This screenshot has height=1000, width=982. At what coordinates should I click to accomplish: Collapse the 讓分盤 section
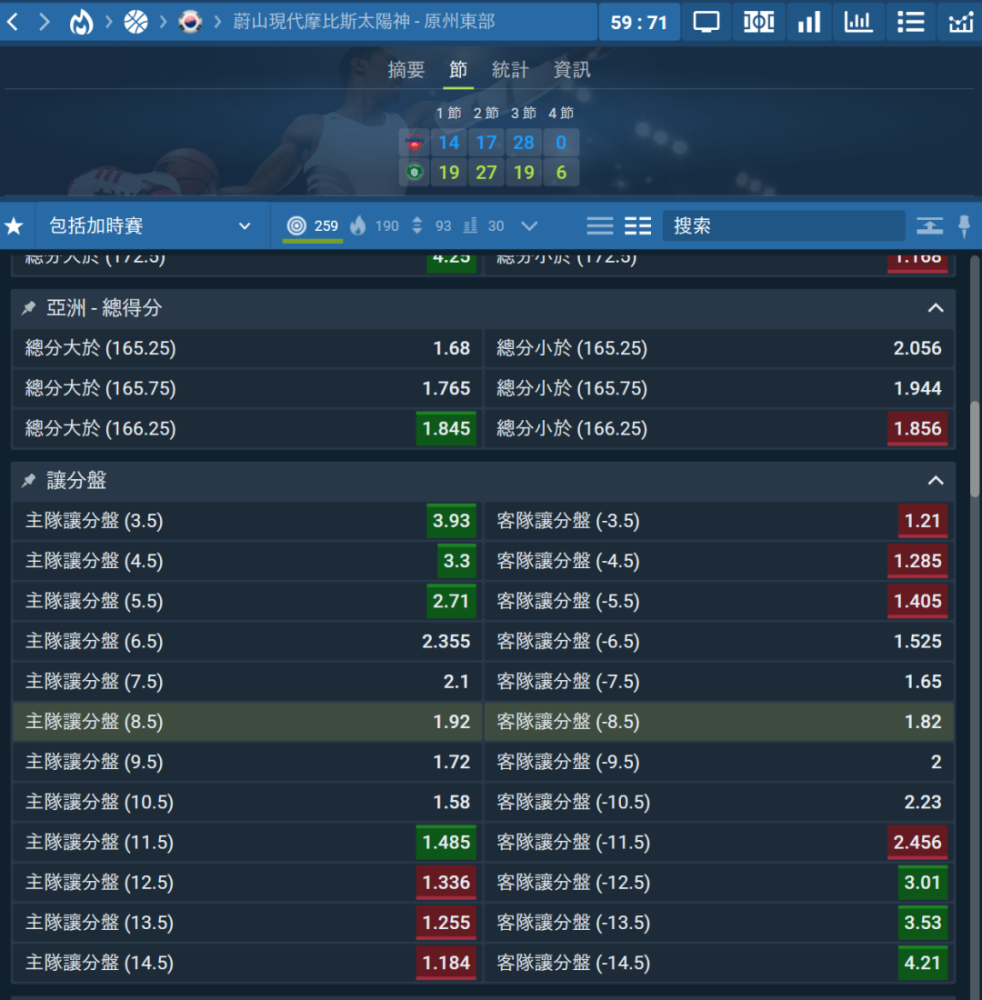click(x=935, y=481)
